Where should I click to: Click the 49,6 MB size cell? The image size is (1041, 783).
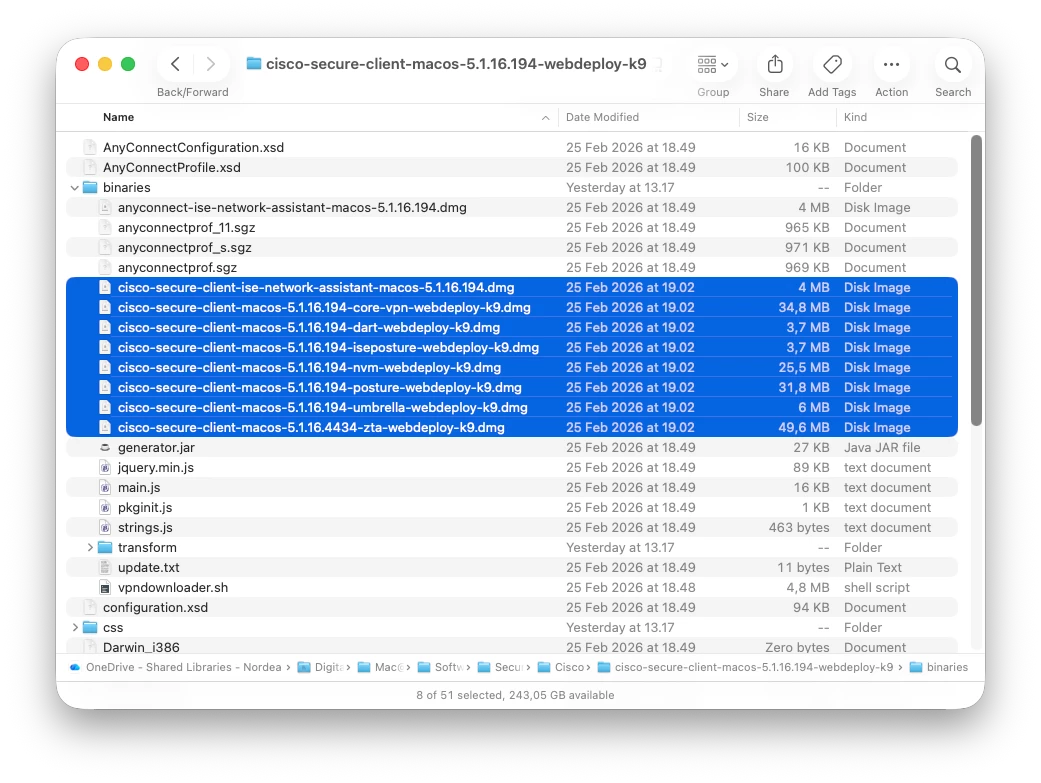coord(804,427)
